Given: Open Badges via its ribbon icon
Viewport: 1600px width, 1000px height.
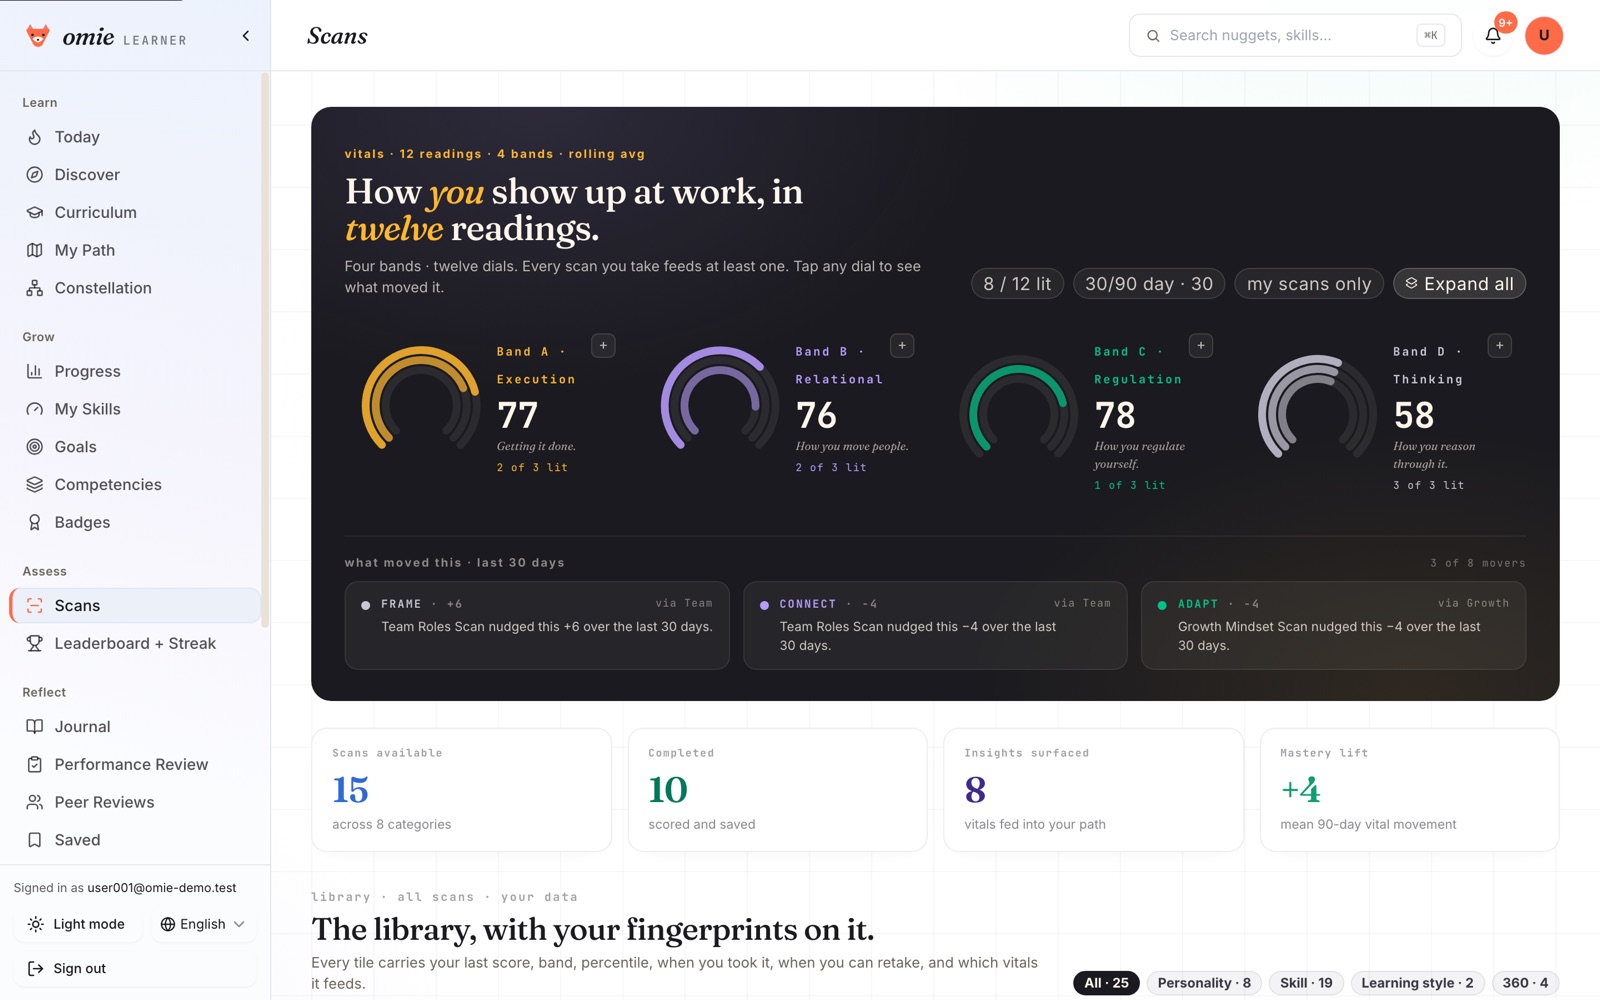Looking at the screenshot, I should [35, 522].
